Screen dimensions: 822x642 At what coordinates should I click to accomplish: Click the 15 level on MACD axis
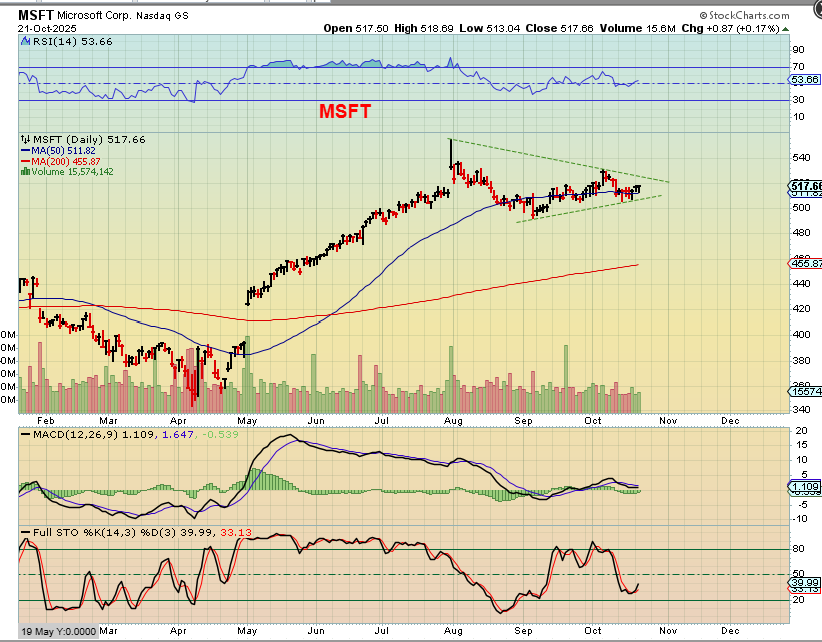click(x=802, y=445)
